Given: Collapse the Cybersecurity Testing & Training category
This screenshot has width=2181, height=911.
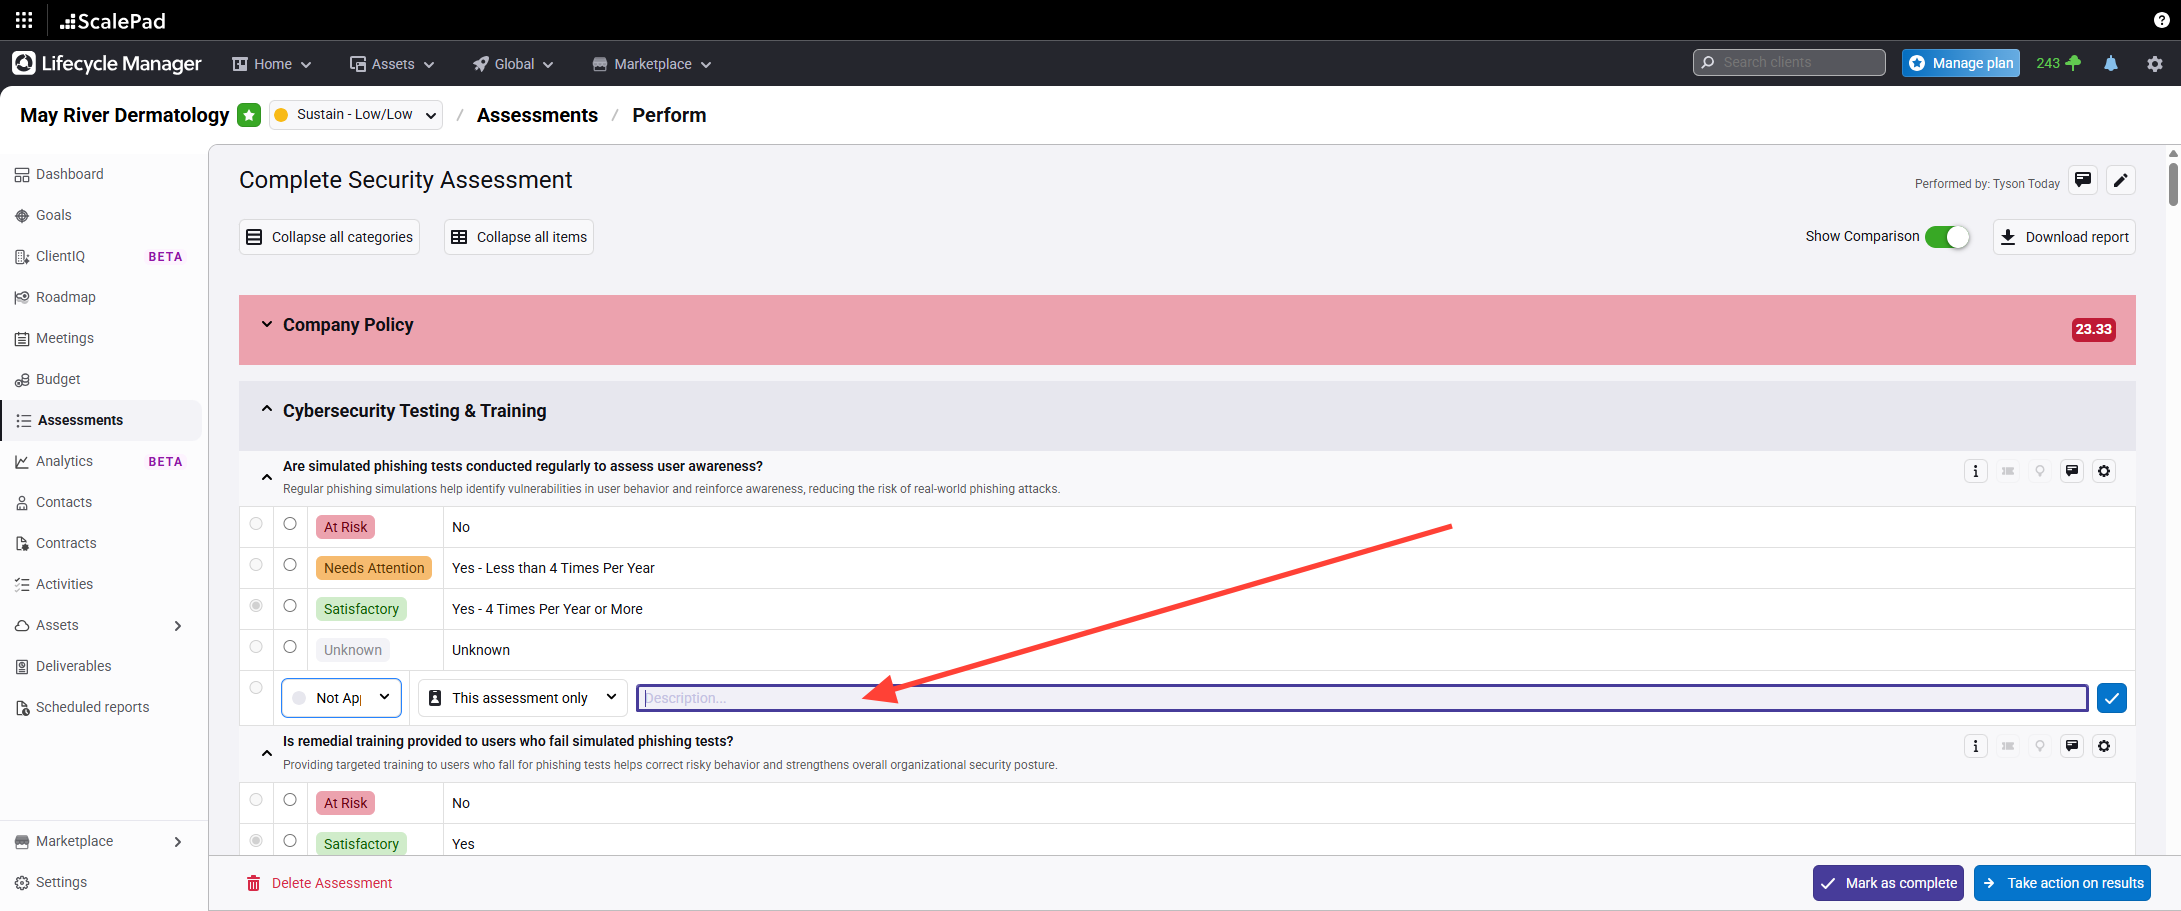Looking at the screenshot, I should point(267,410).
